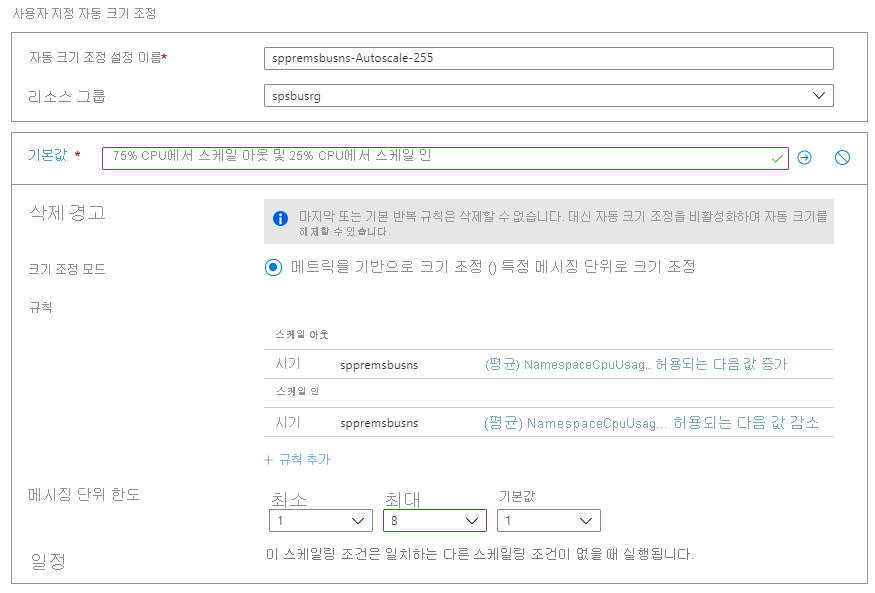Click the circle-slash disable icon at far right

click(x=842, y=158)
